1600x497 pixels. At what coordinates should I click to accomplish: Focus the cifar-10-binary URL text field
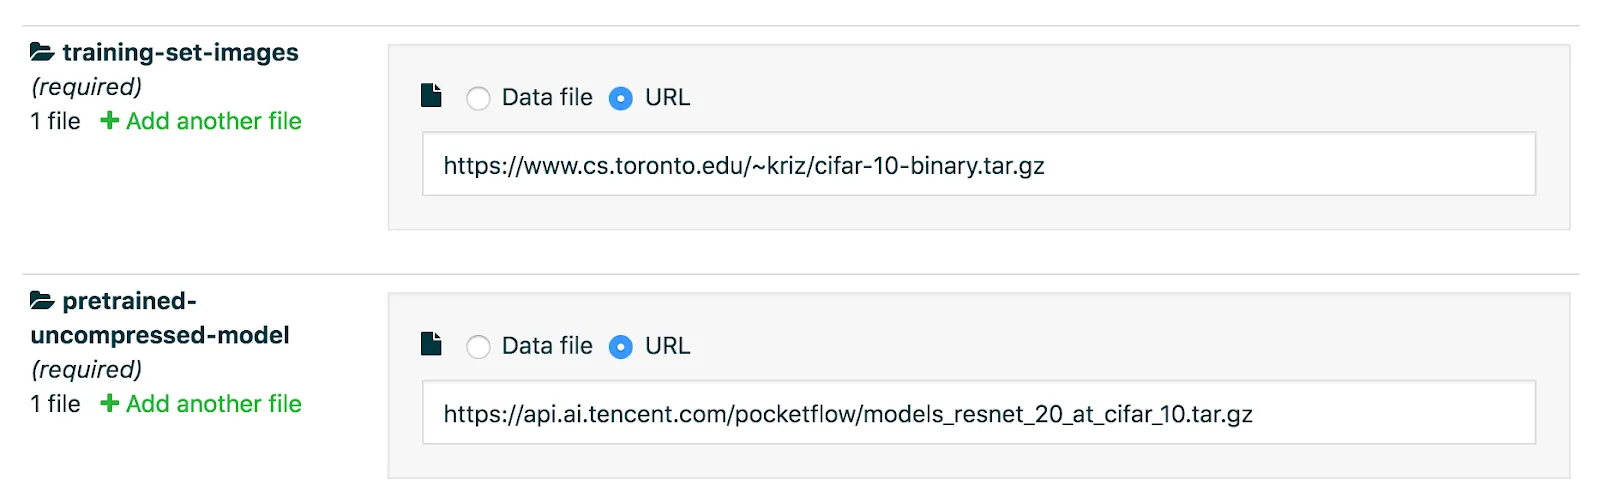979,164
